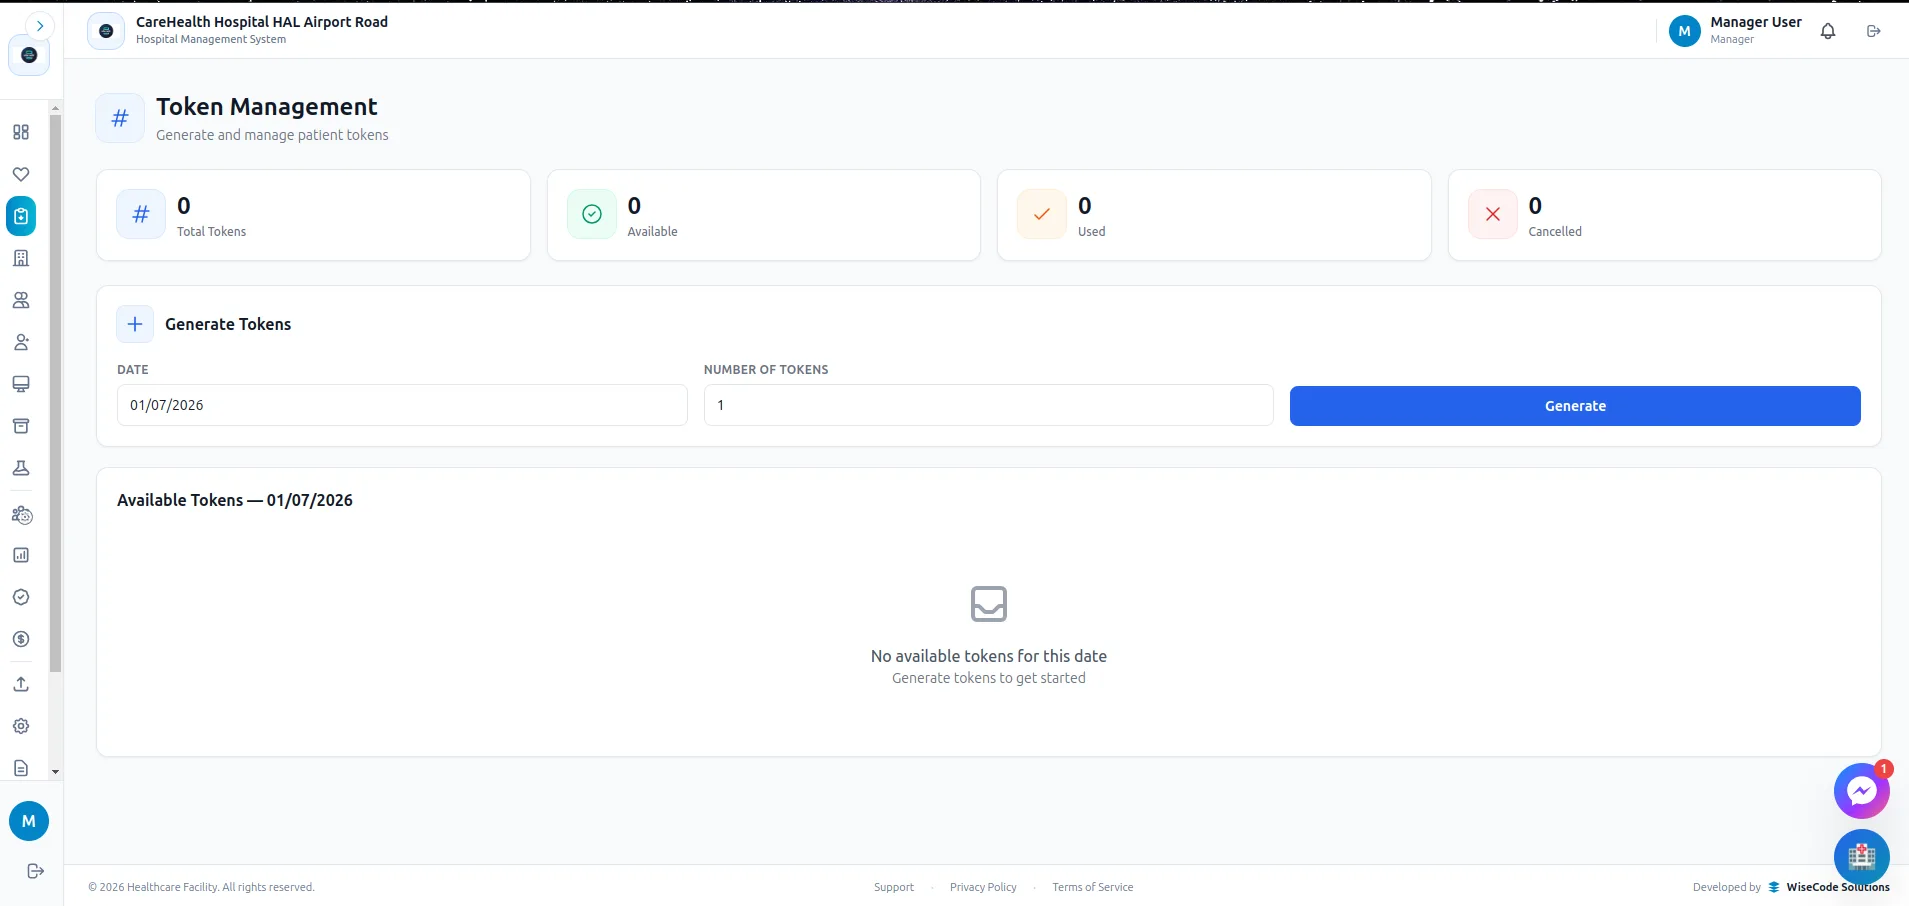Expand the sidebar with the chevron arrow
1909x906 pixels.
[40, 26]
